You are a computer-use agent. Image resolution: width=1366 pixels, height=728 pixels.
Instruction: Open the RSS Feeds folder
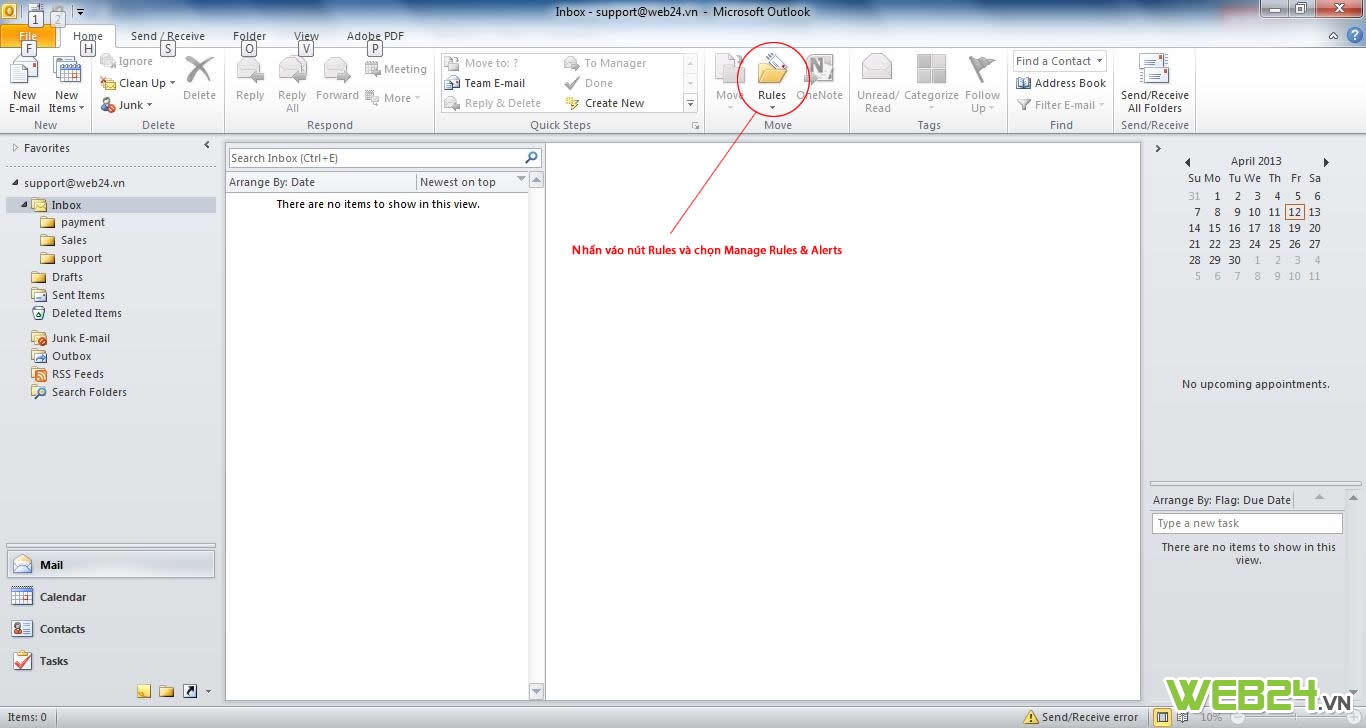pos(78,374)
